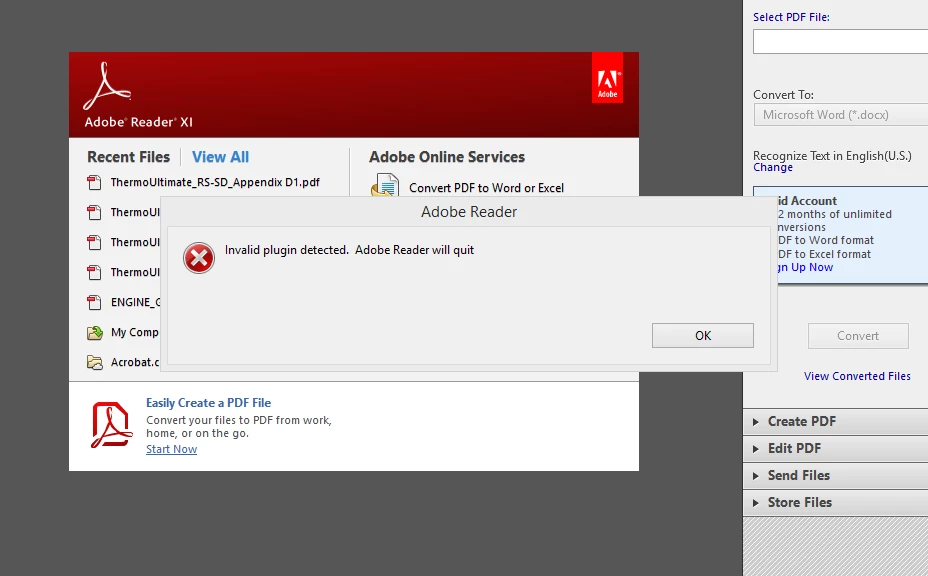Screen dimensions: 928x576
Task: Open ThermoUltimate_RS-SD_Appendix D1.pdf recent file
Action: 215,182
